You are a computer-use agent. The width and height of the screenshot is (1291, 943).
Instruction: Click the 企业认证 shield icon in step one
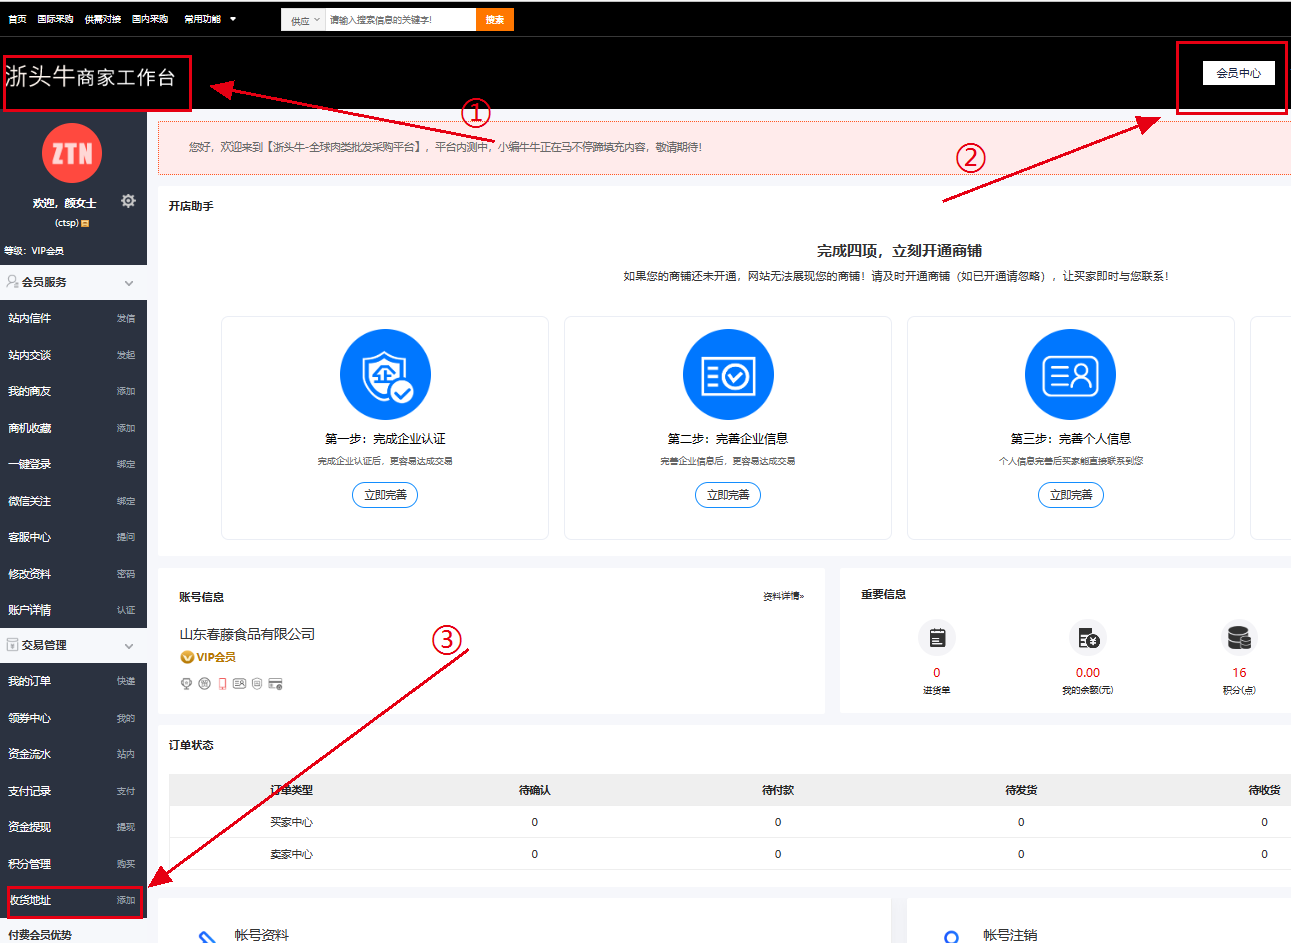click(x=385, y=375)
